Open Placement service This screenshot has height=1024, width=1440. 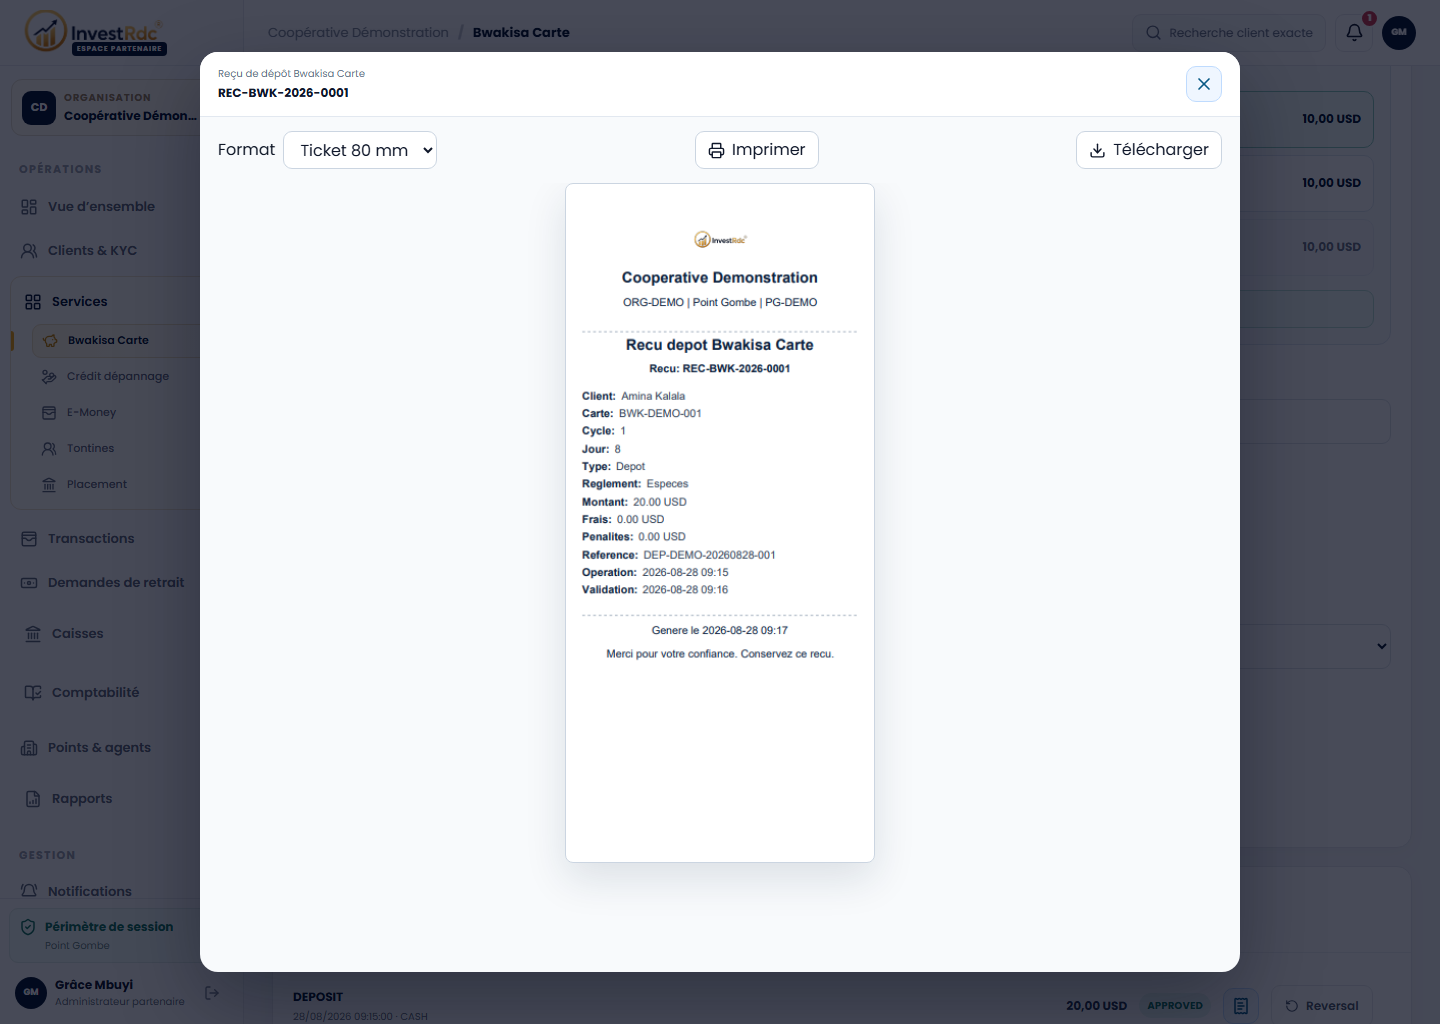pos(97,484)
